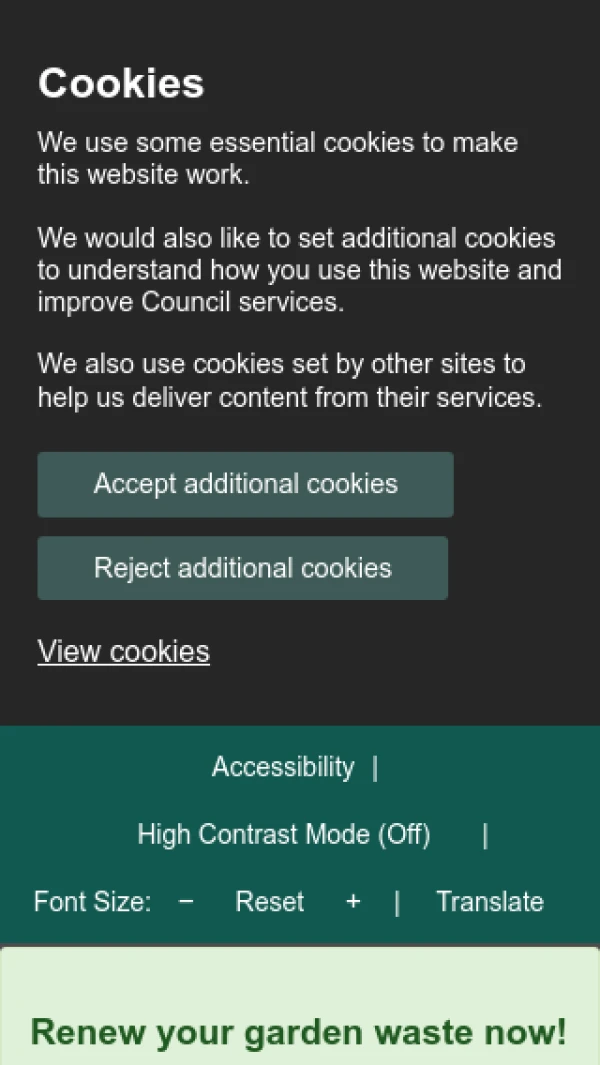
Task: Click paragraph about cookies from other sites
Action: click(289, 380)
